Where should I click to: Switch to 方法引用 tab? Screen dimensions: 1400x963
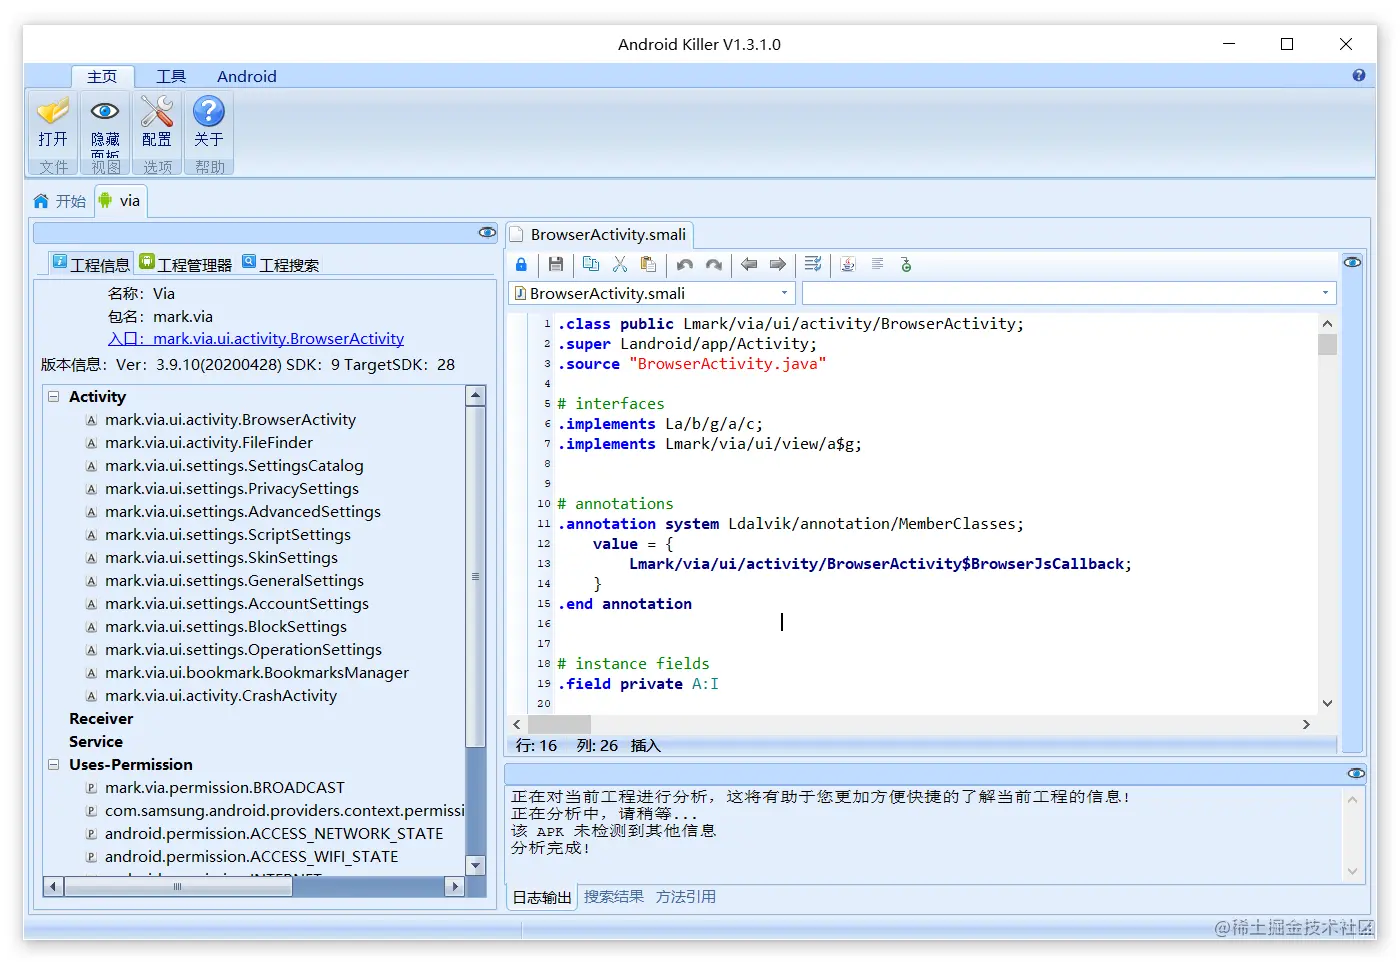(x=686, y=897)
